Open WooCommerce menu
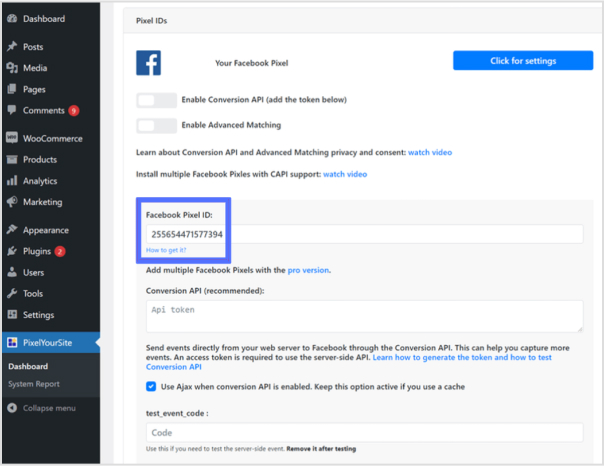The height and width of the screenshot is (466, 604). pos(51,139)
